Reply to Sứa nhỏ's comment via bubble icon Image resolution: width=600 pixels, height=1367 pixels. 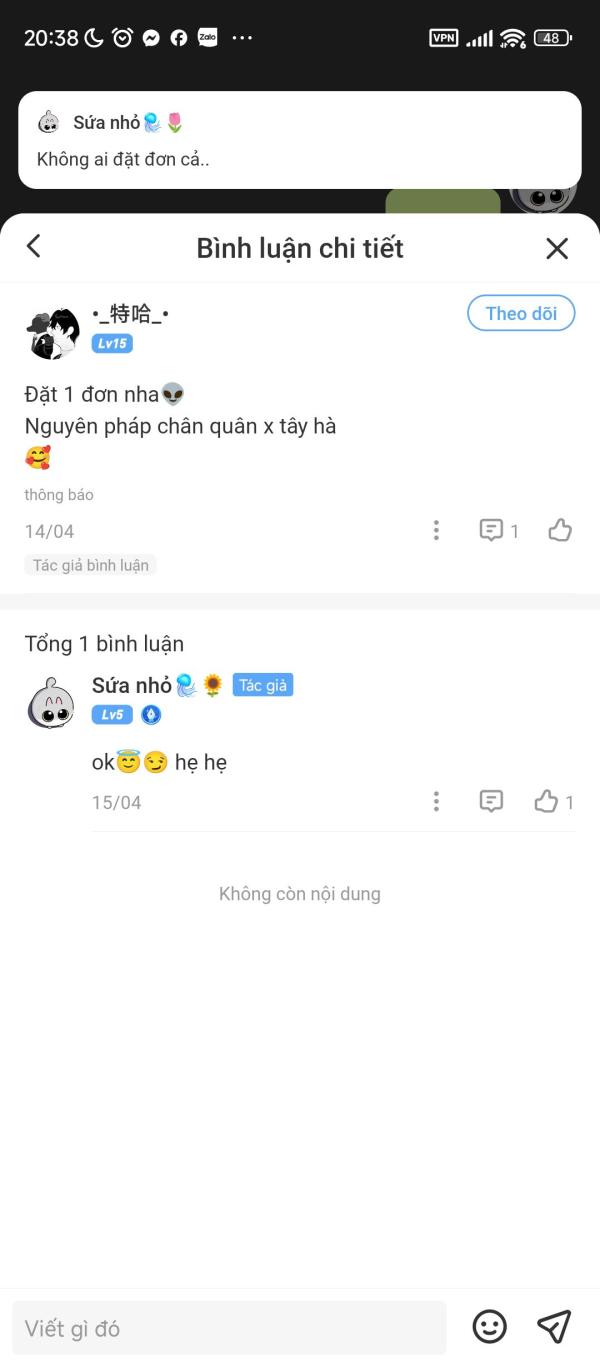pyautogui.click(x=491, y=801)
